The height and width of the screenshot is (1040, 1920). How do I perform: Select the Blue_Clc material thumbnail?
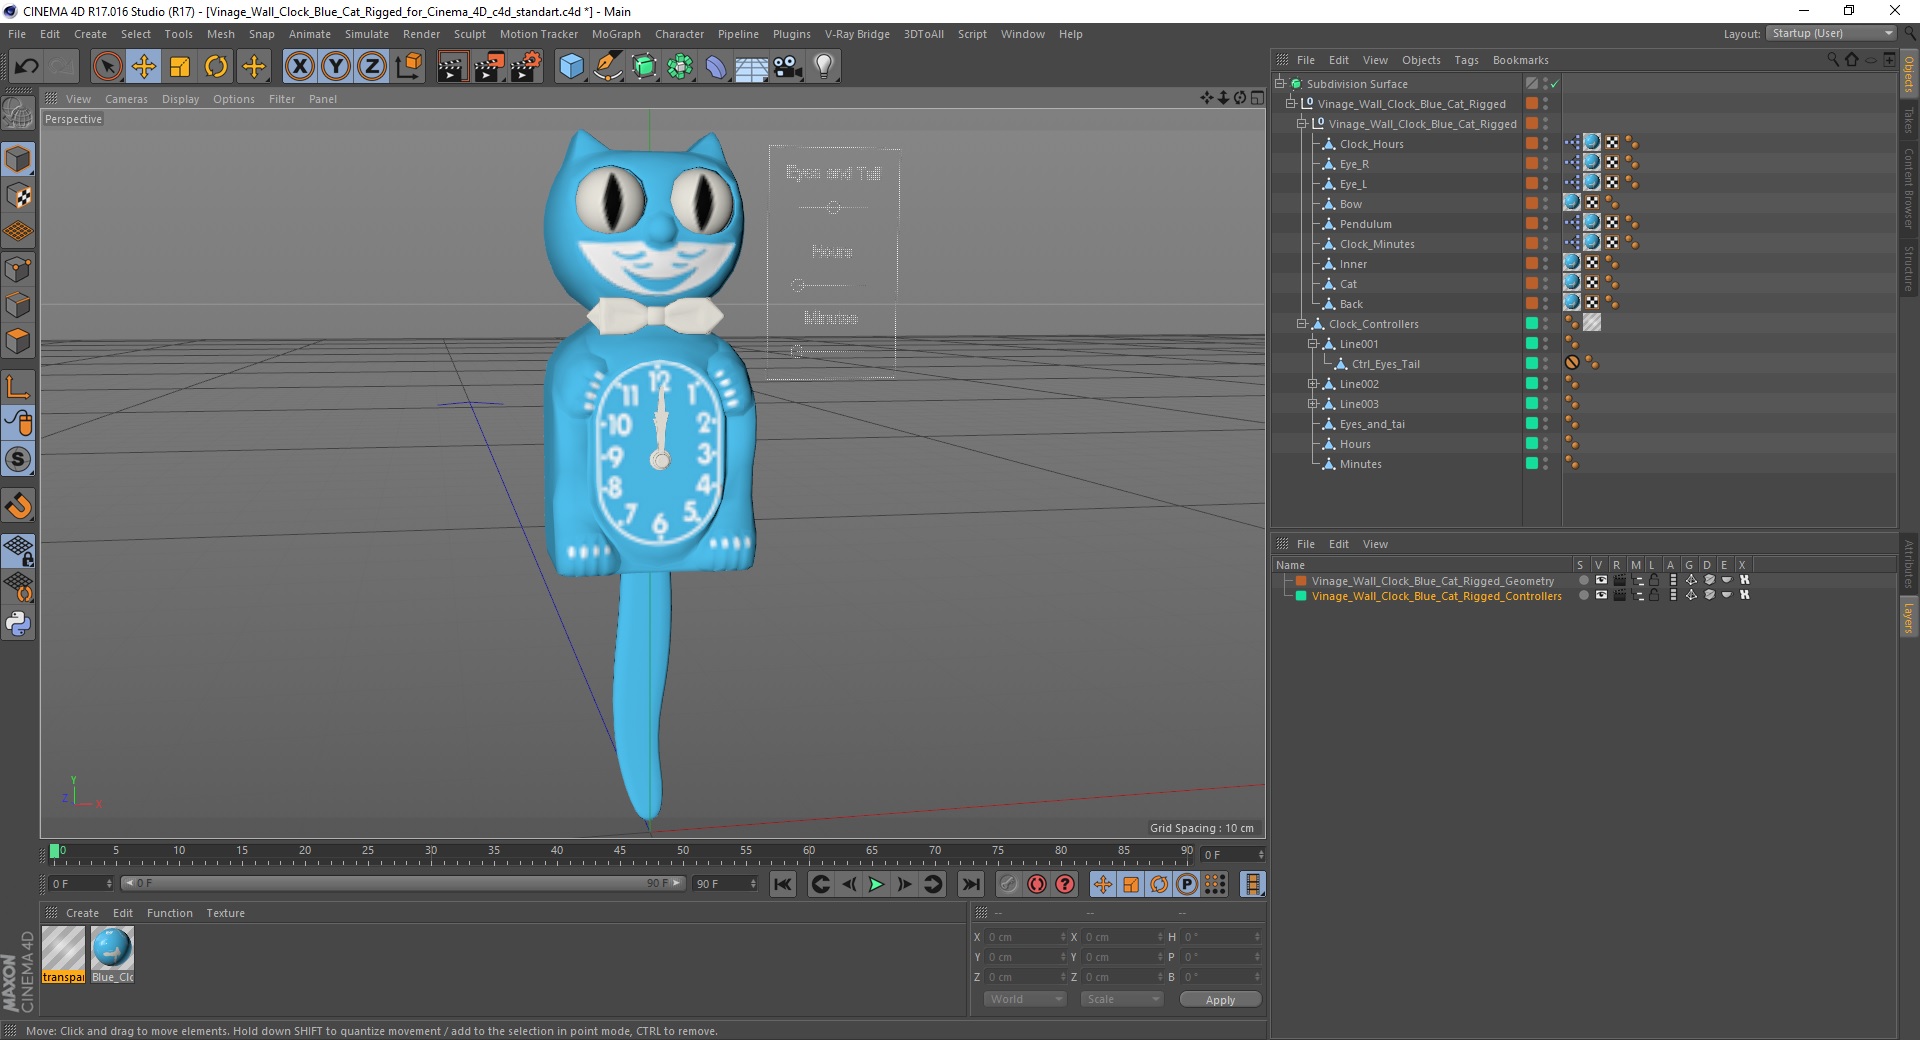click(x=112, y=955)
